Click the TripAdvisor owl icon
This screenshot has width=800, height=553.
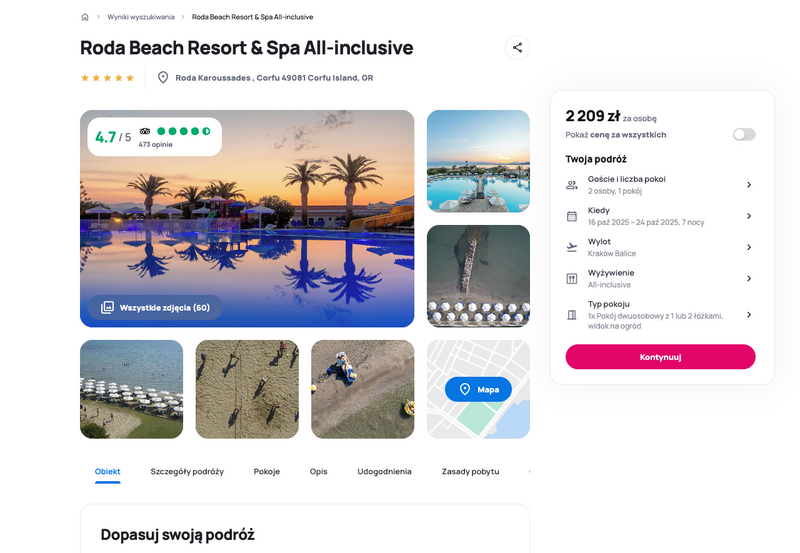pyautogui.click(x=145, y=131)
